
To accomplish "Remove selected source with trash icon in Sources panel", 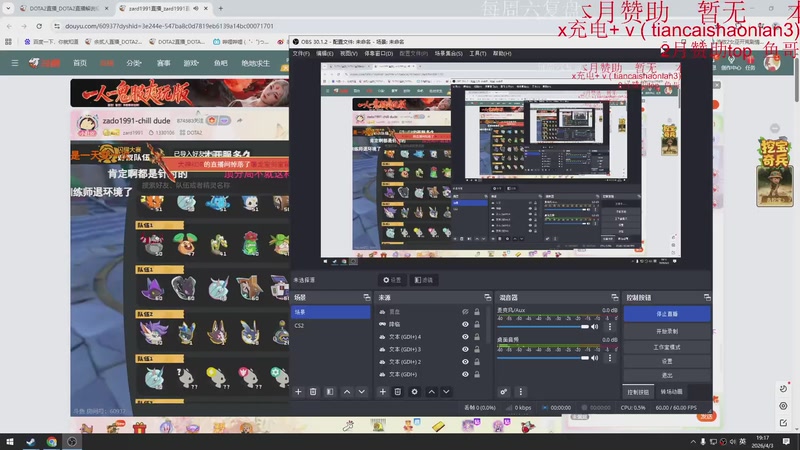I will pos(397,392).
